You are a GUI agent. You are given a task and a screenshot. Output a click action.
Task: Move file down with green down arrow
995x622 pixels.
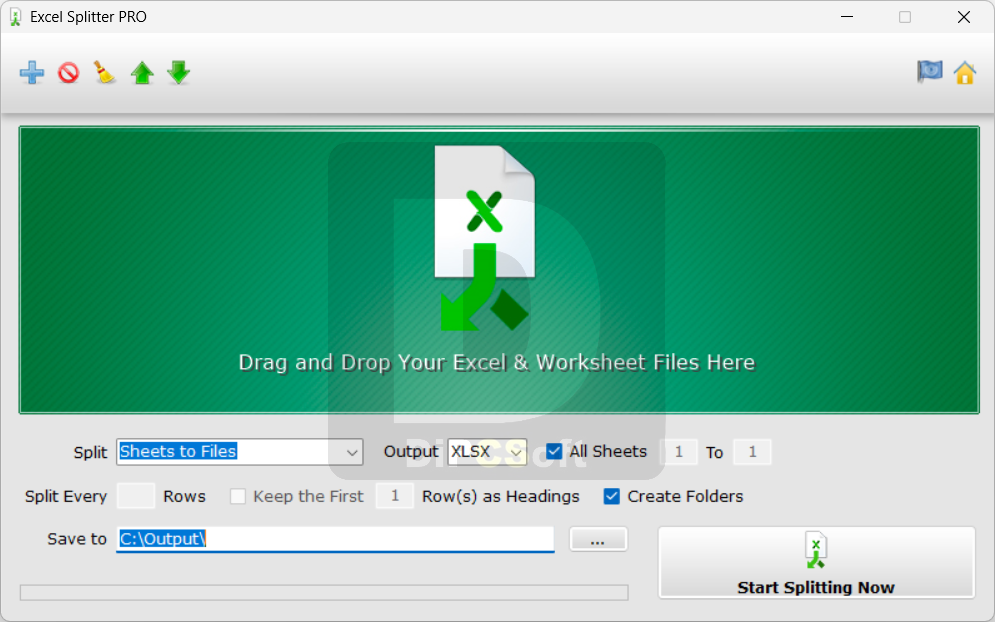179,73
